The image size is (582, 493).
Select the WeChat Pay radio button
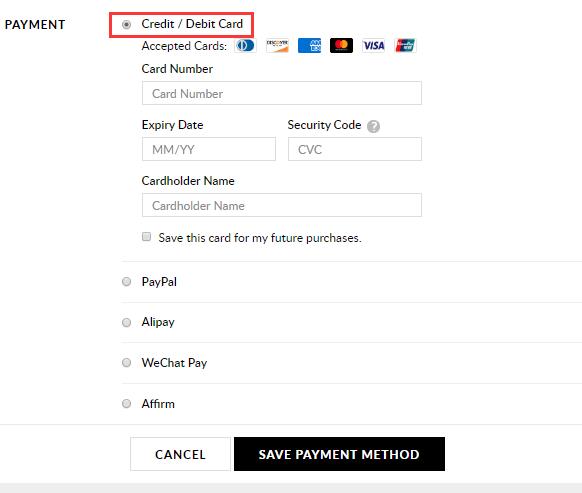point(127,363)
